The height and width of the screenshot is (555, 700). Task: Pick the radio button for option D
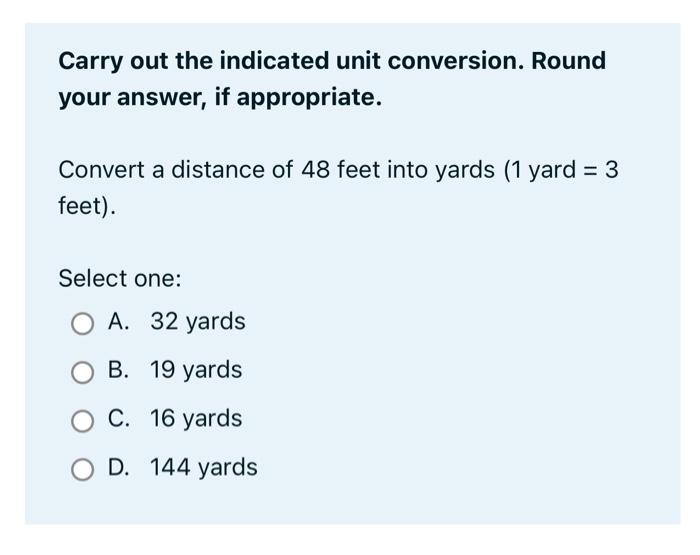click(83, 470)
